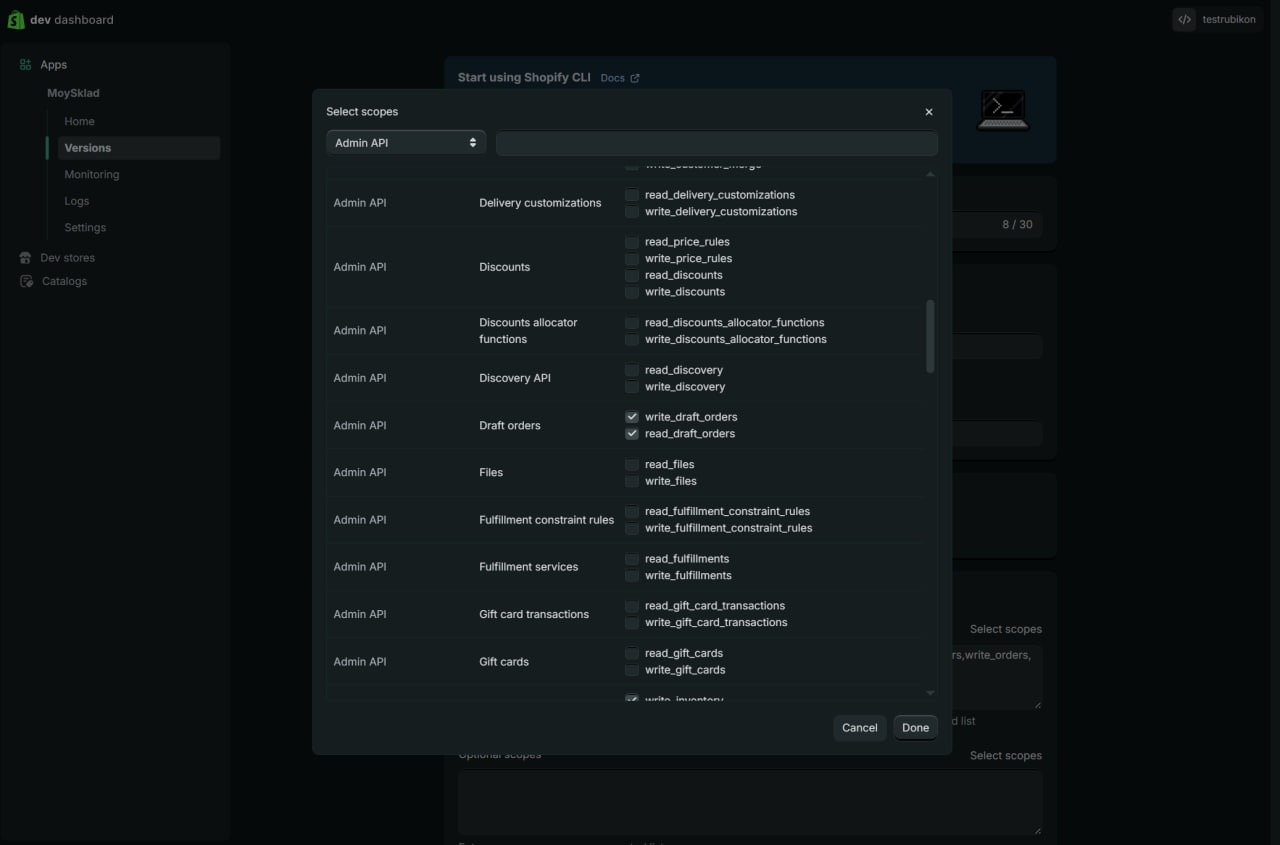Check the write_gift_cards checkbox

coord(632,670)
